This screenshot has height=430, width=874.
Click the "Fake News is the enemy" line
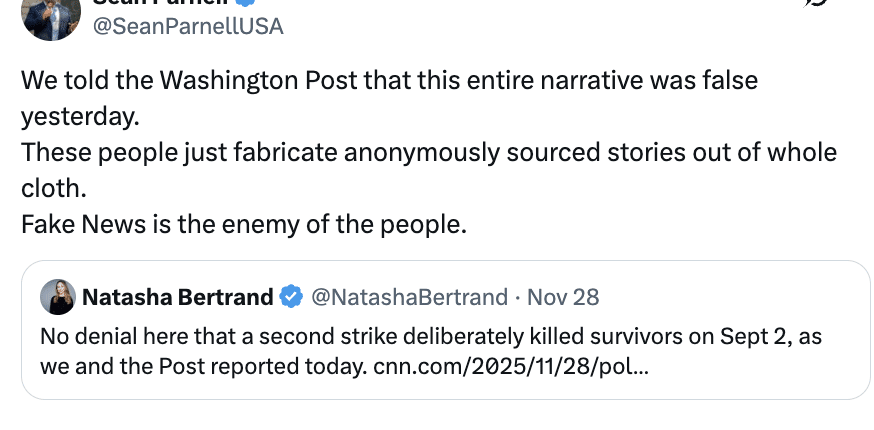[244, 225]
